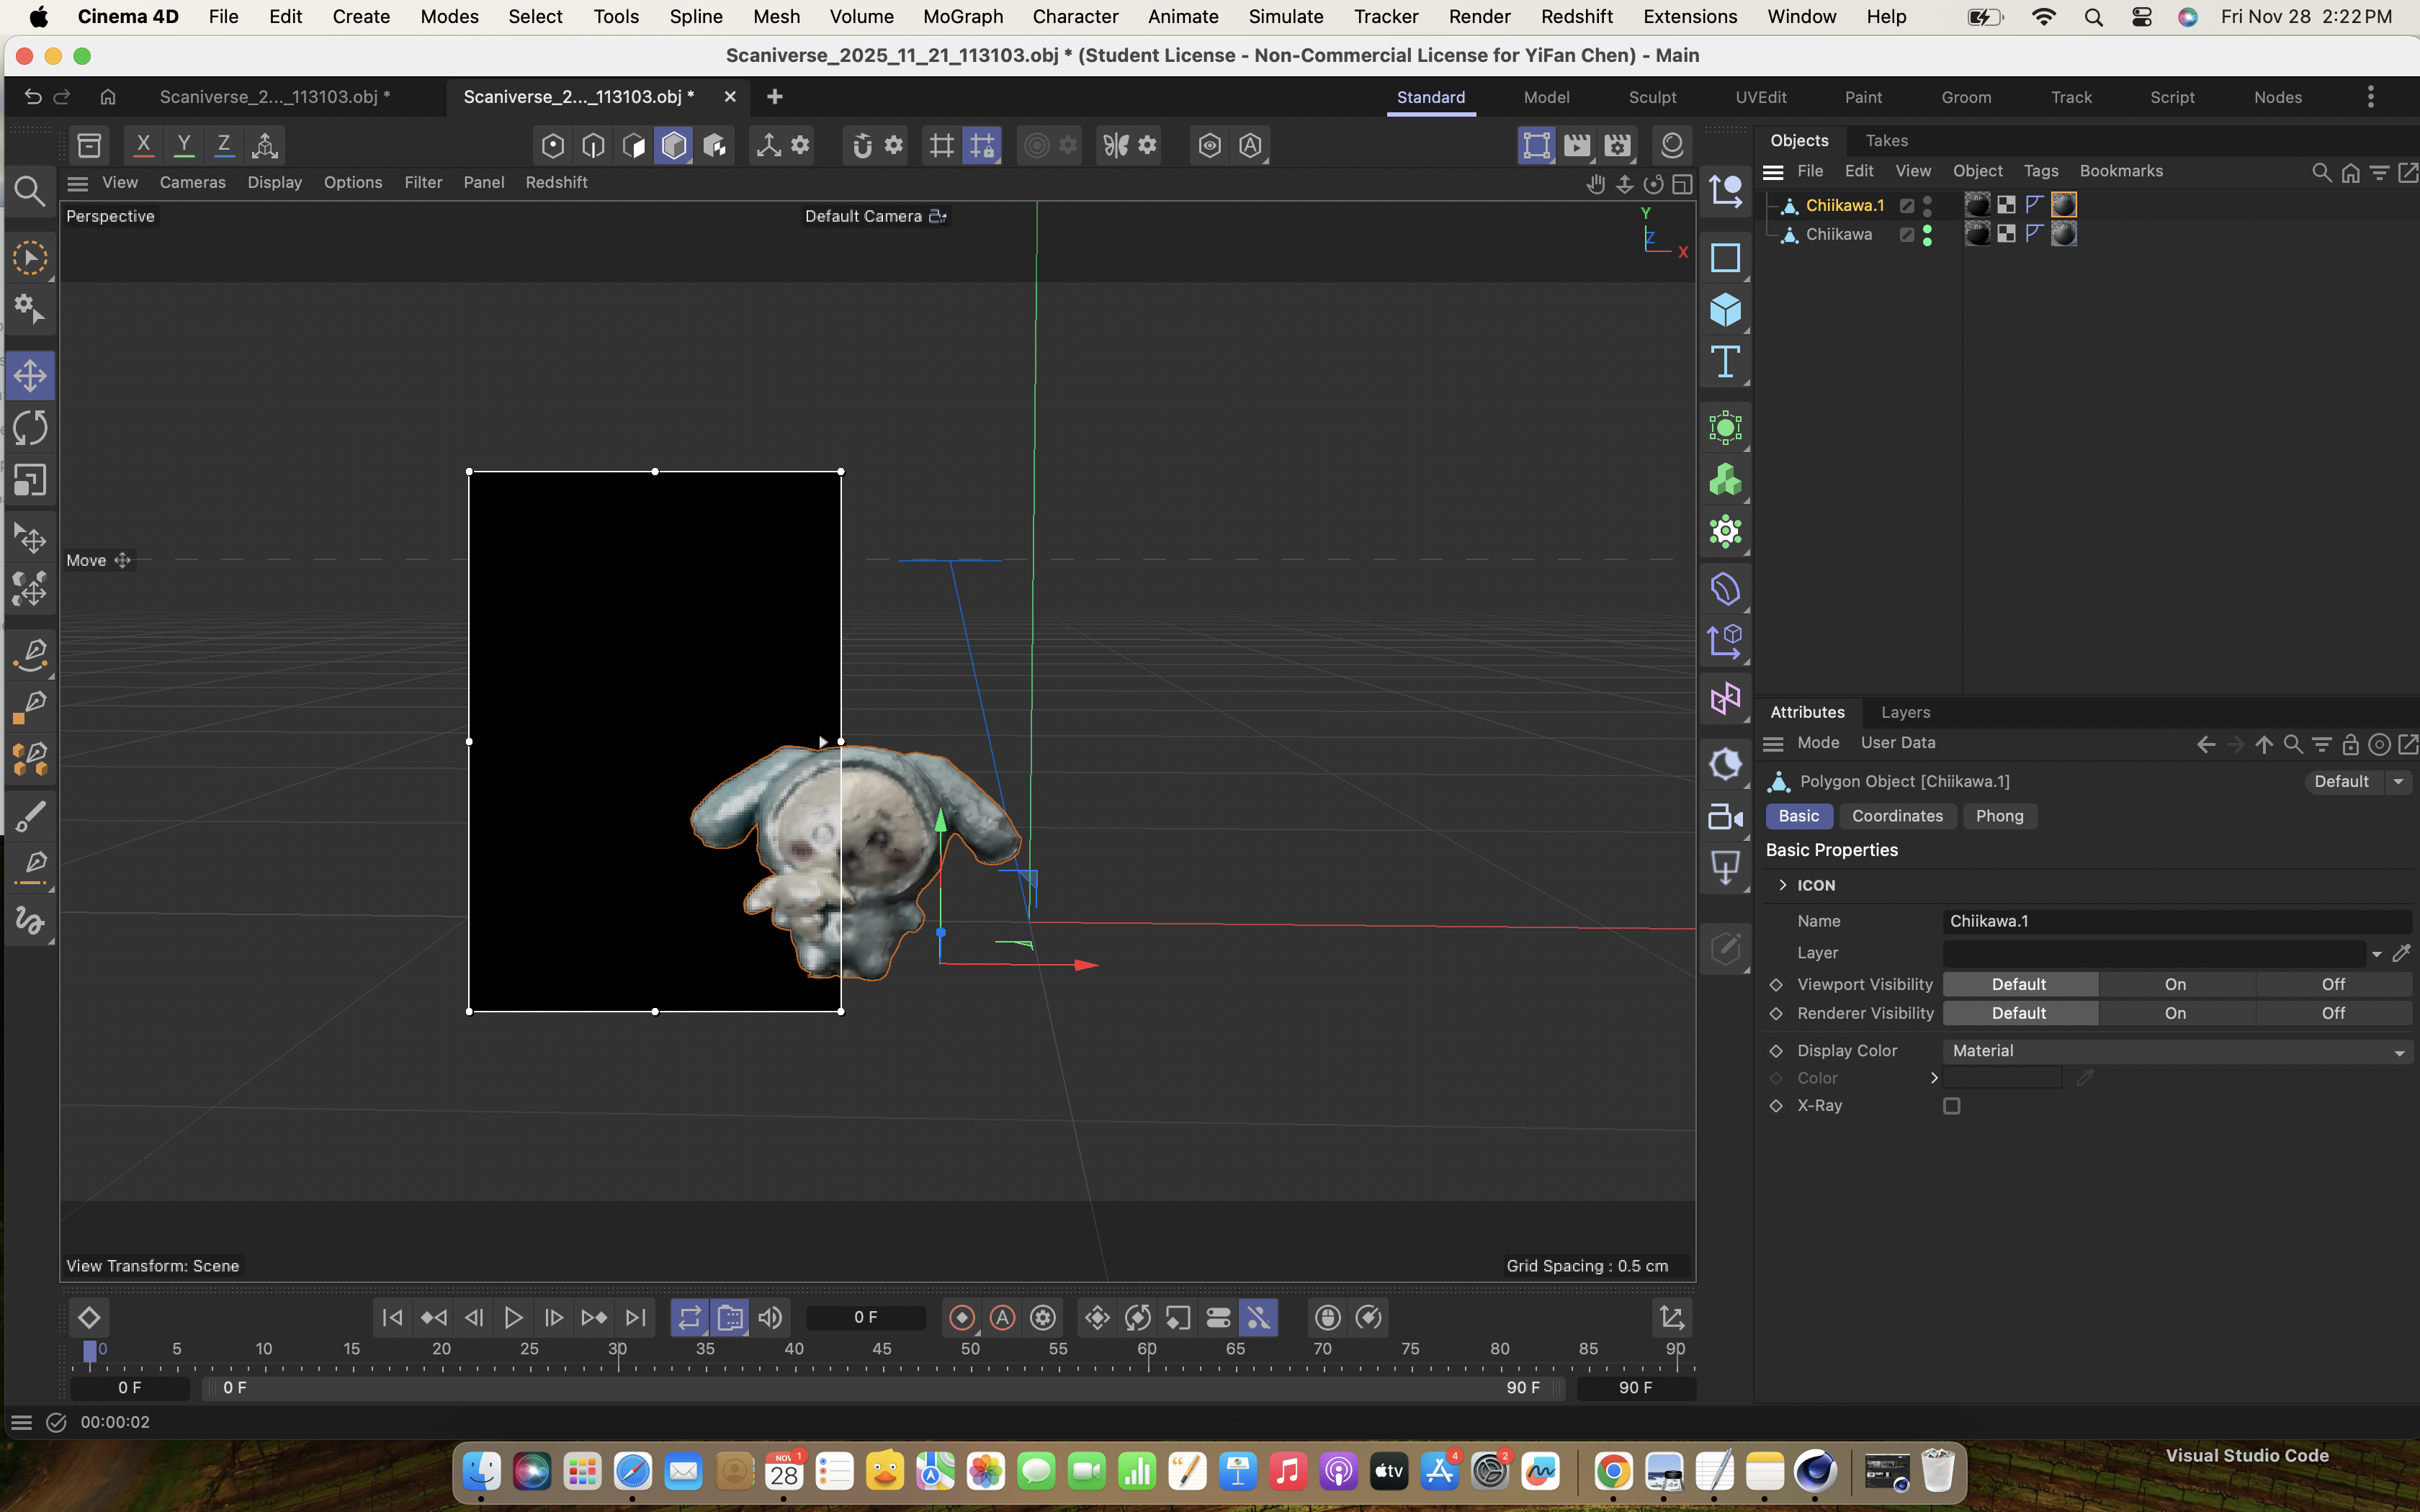Click the Play Forward button in timeline
Image resolution: width=2420 pixels, height=1512 pixels.
point(513,1318)
